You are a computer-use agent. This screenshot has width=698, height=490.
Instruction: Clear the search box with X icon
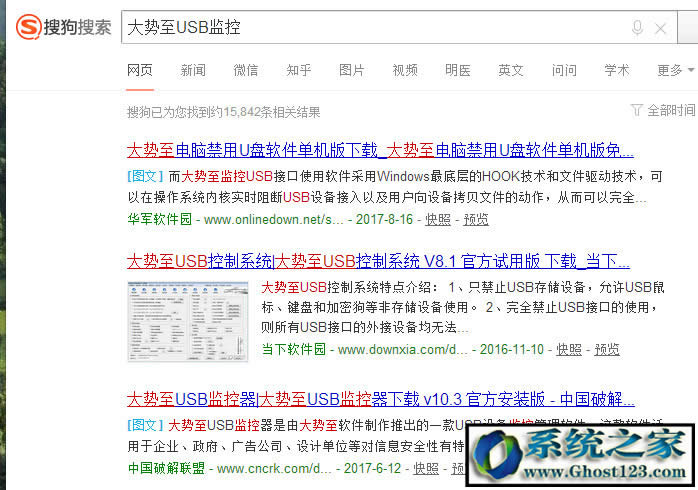660,28
